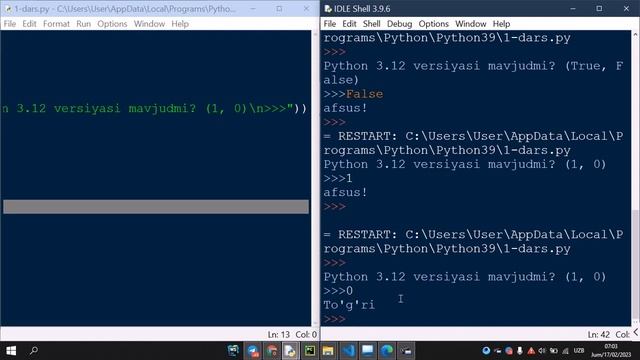Click the 'To'g'ri' output line in the shell
Screen dimensions: 640x360
[x=349, y=305]
